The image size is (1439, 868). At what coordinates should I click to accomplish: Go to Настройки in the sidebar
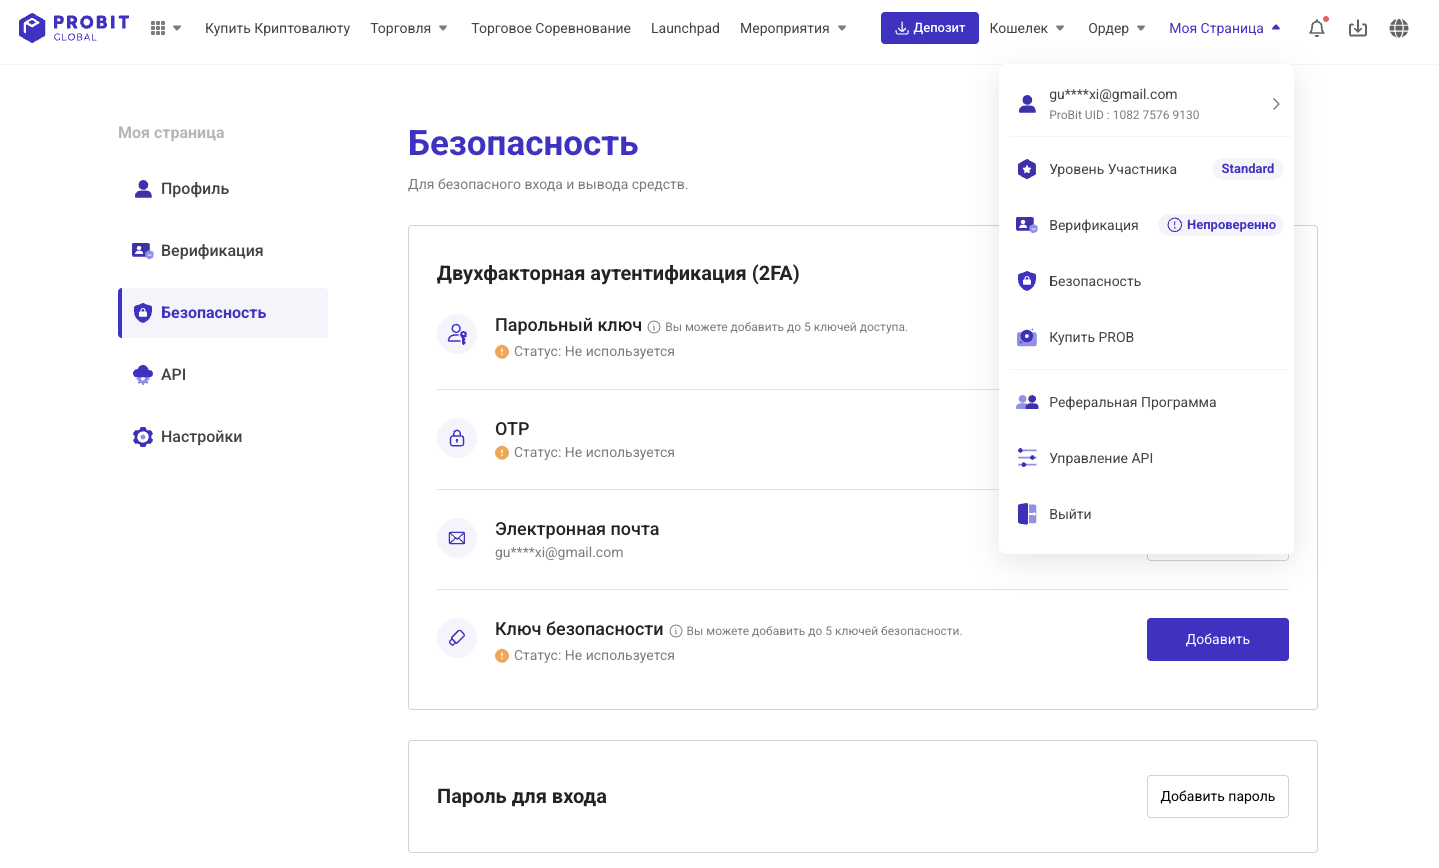(201, 437)
